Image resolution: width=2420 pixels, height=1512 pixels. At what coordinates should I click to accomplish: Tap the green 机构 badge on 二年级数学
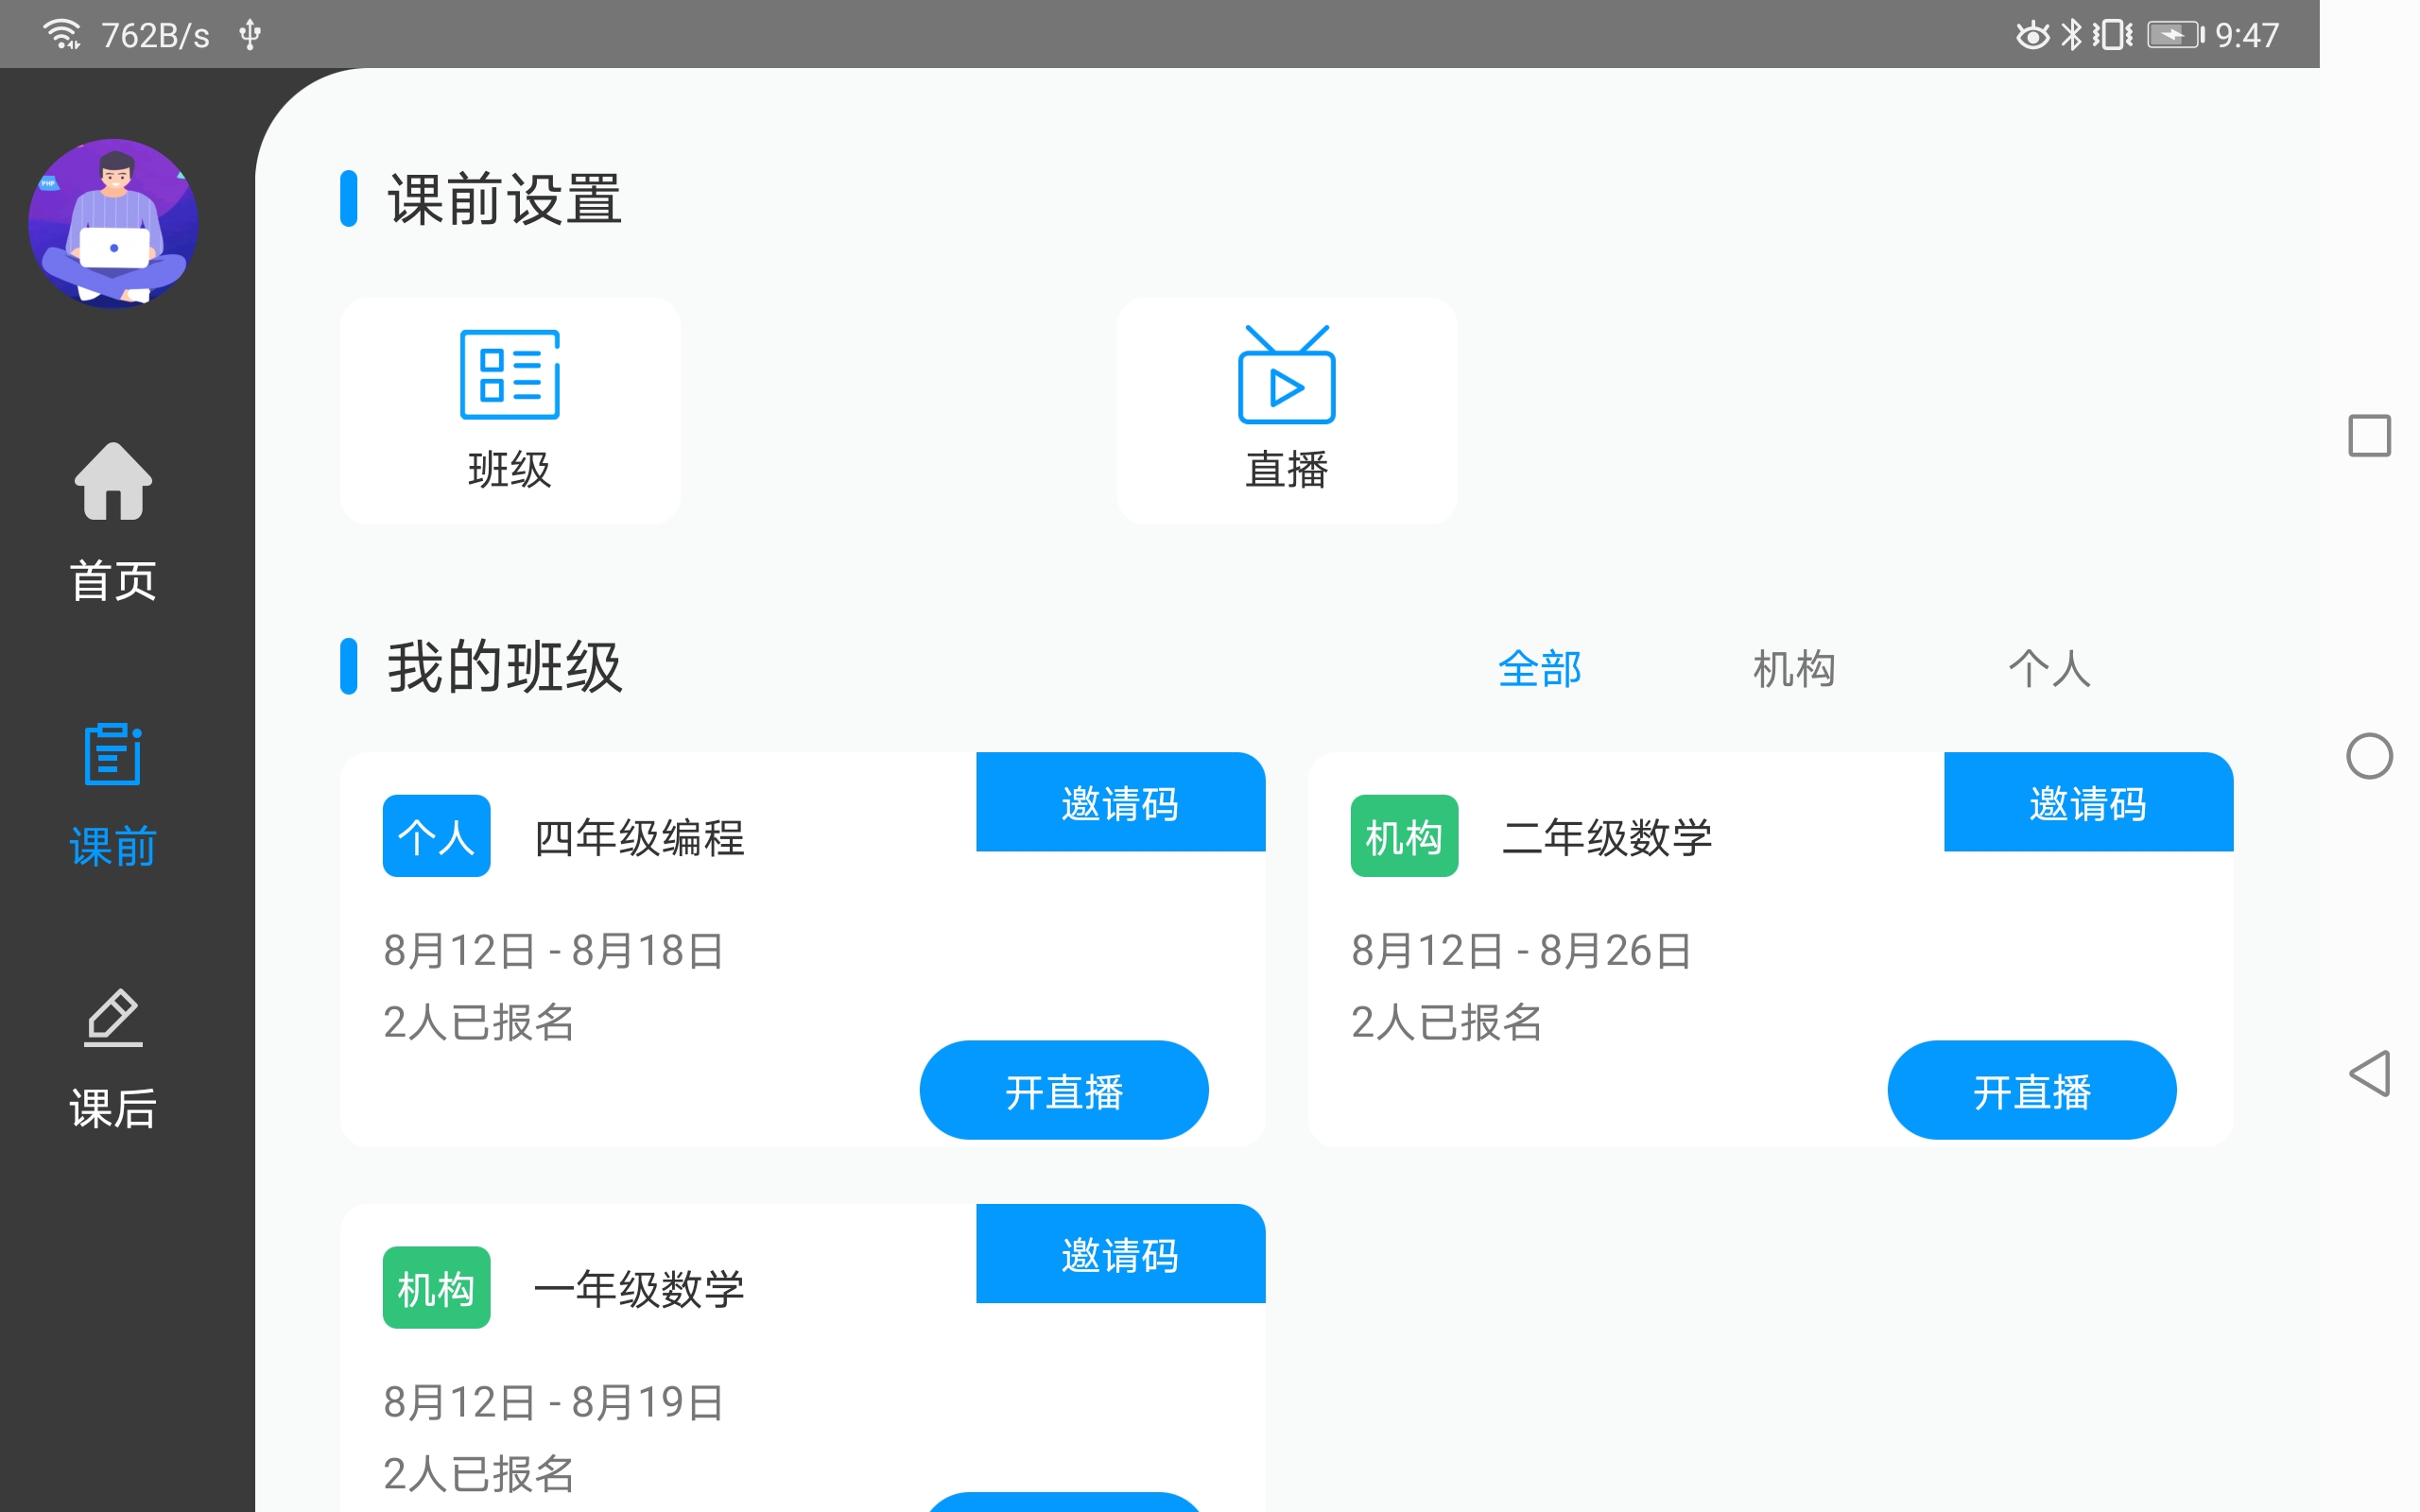(x=1403, y=837)
